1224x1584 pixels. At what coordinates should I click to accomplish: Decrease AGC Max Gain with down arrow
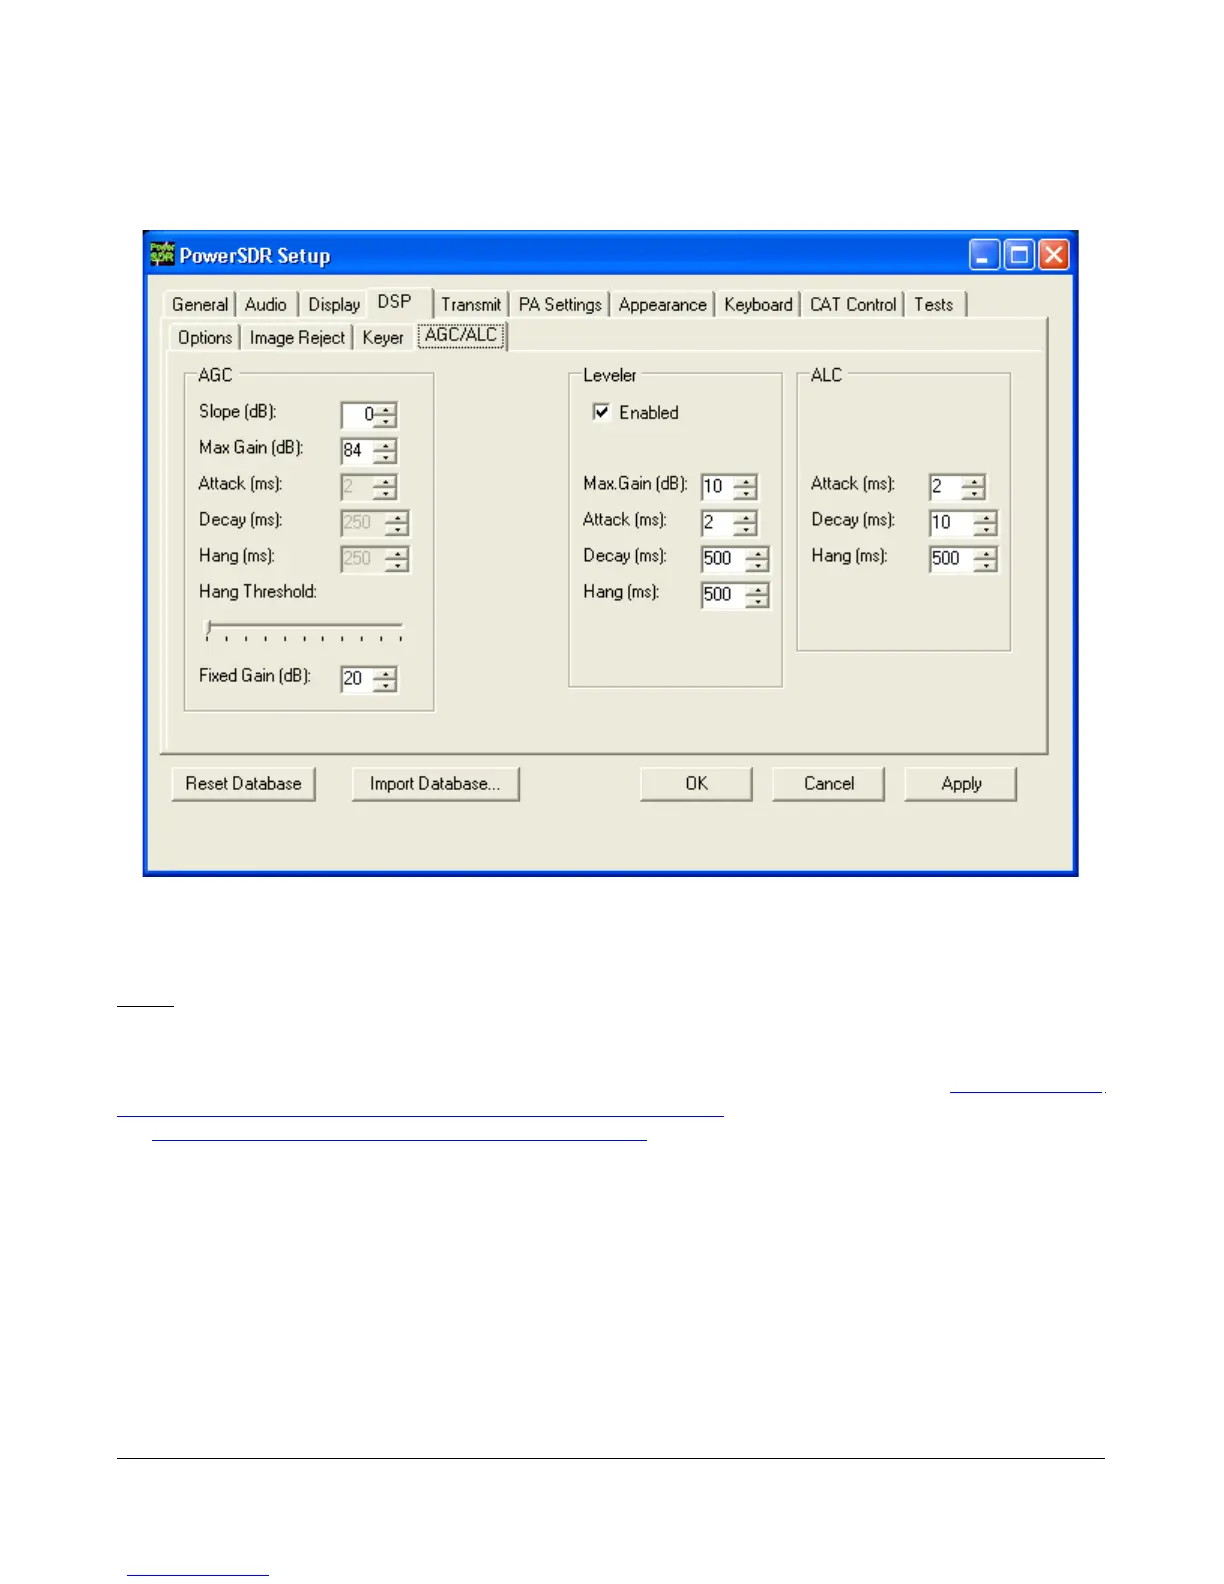click(x=387, y=456)
